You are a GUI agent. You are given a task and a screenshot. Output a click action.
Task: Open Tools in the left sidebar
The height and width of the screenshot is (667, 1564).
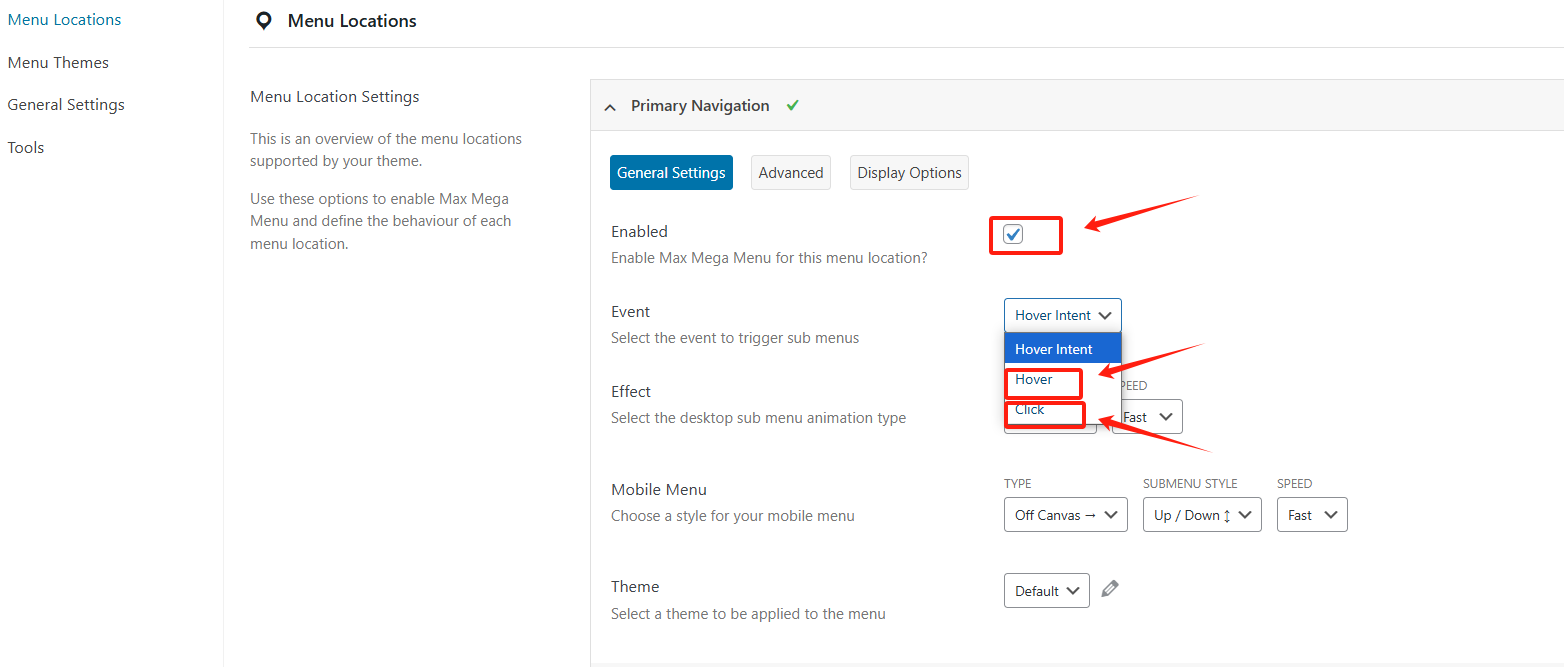click(26, 147)
